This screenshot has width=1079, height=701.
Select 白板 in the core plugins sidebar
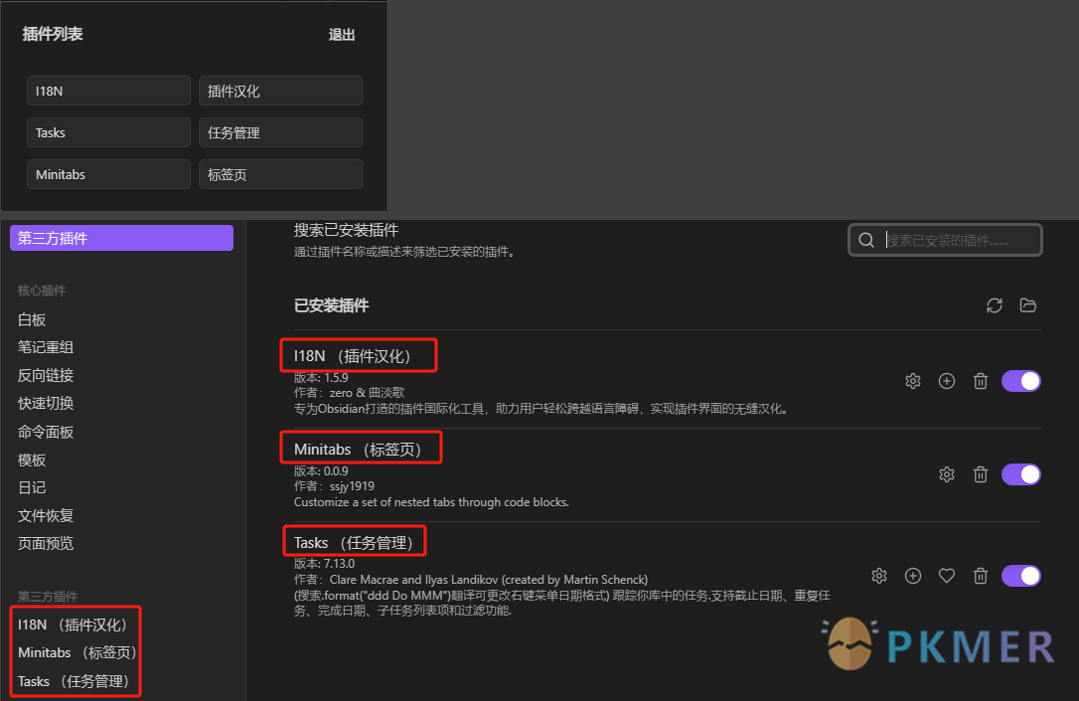pos(31,319)
